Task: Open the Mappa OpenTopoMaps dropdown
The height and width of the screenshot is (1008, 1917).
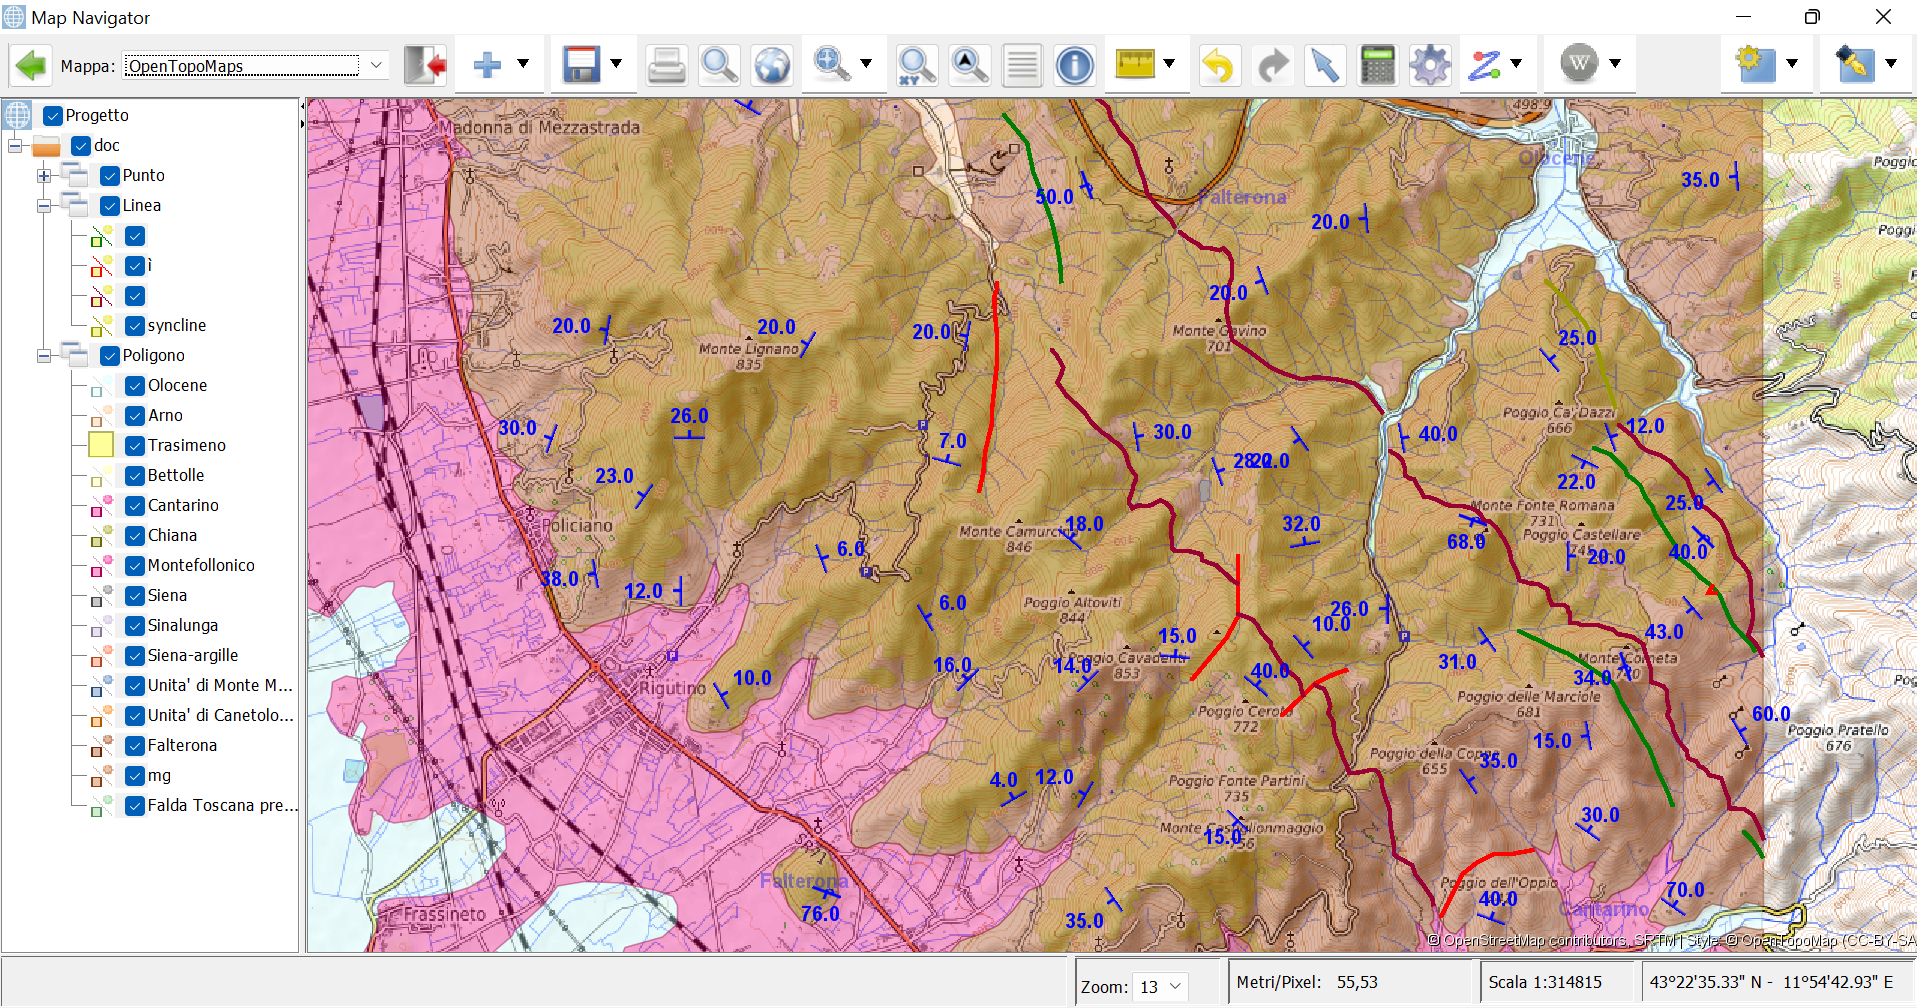Action: click(255, 66)
